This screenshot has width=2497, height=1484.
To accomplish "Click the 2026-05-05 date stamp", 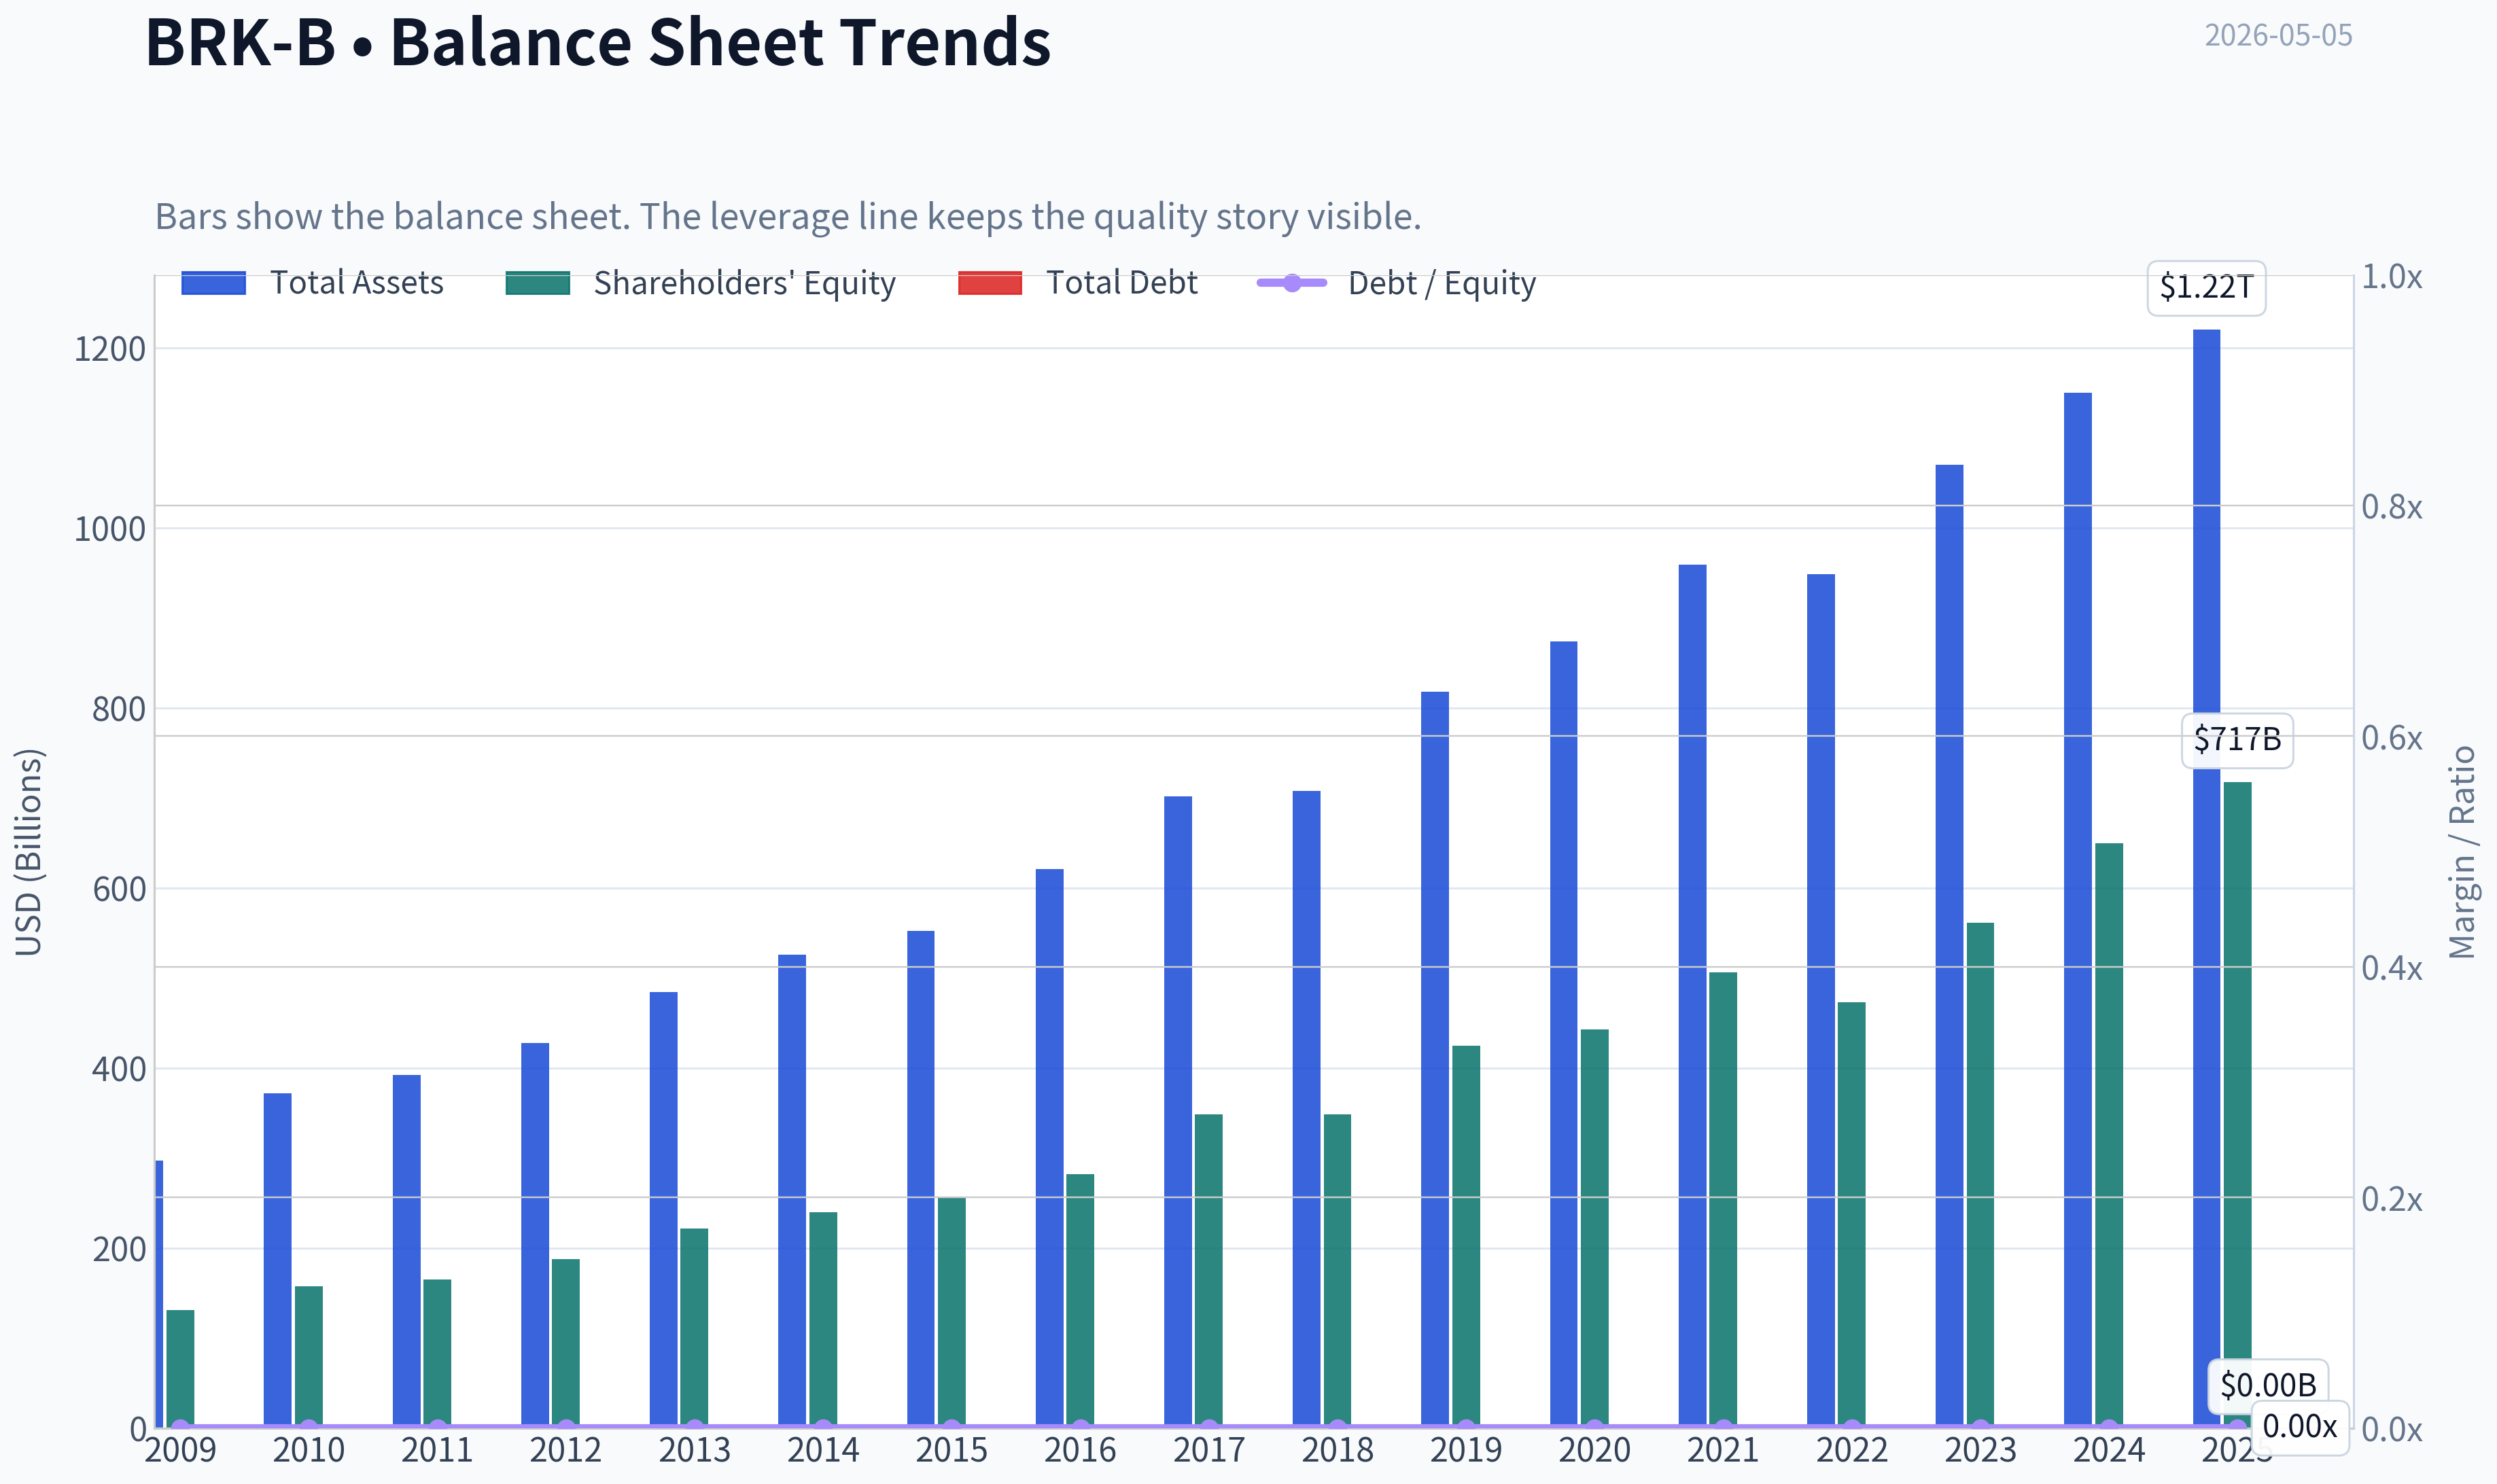I will click(2278, 36).
